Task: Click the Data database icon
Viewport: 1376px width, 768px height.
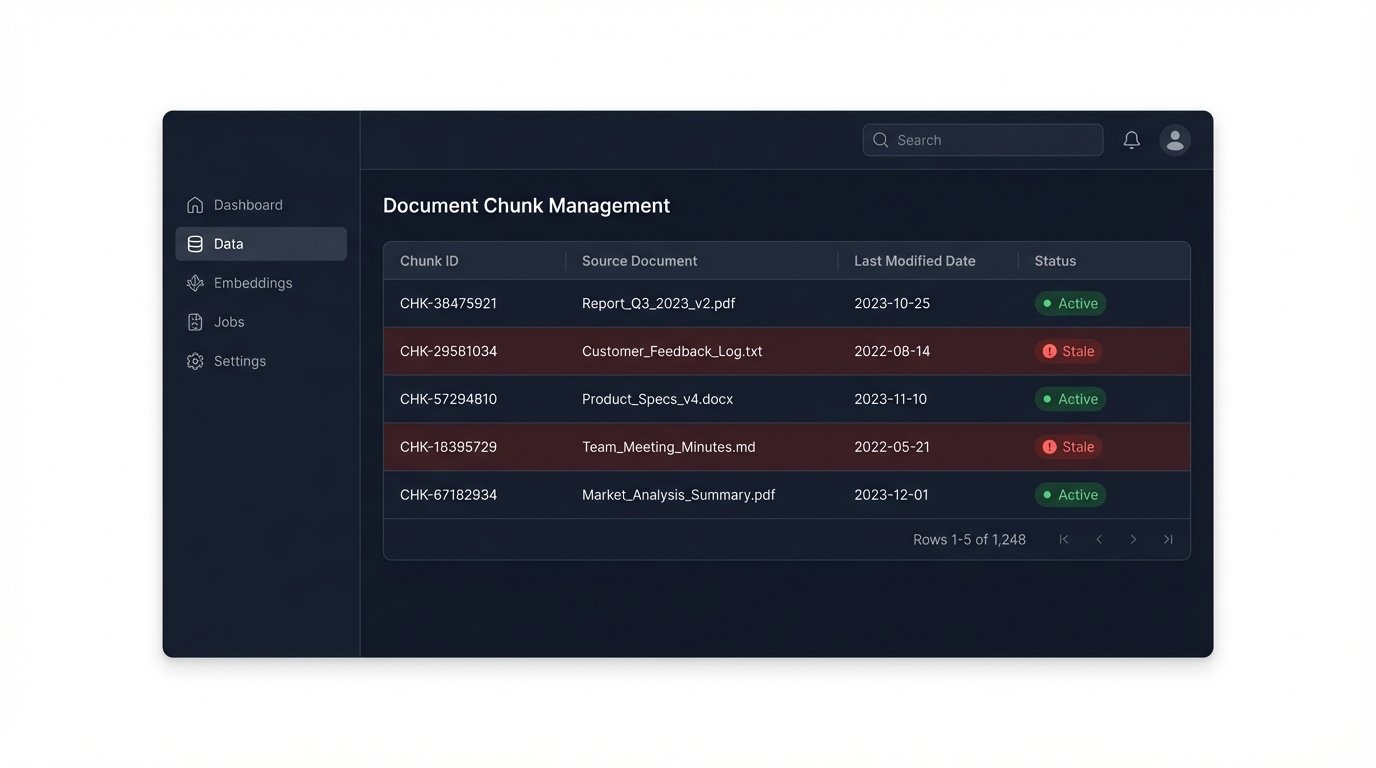Action: [195, 244]
